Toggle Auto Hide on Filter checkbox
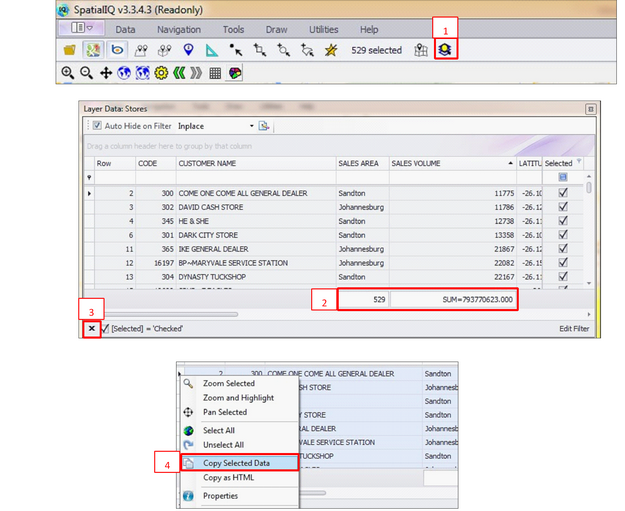Screen dimensions: 625x511 point(97,126)
